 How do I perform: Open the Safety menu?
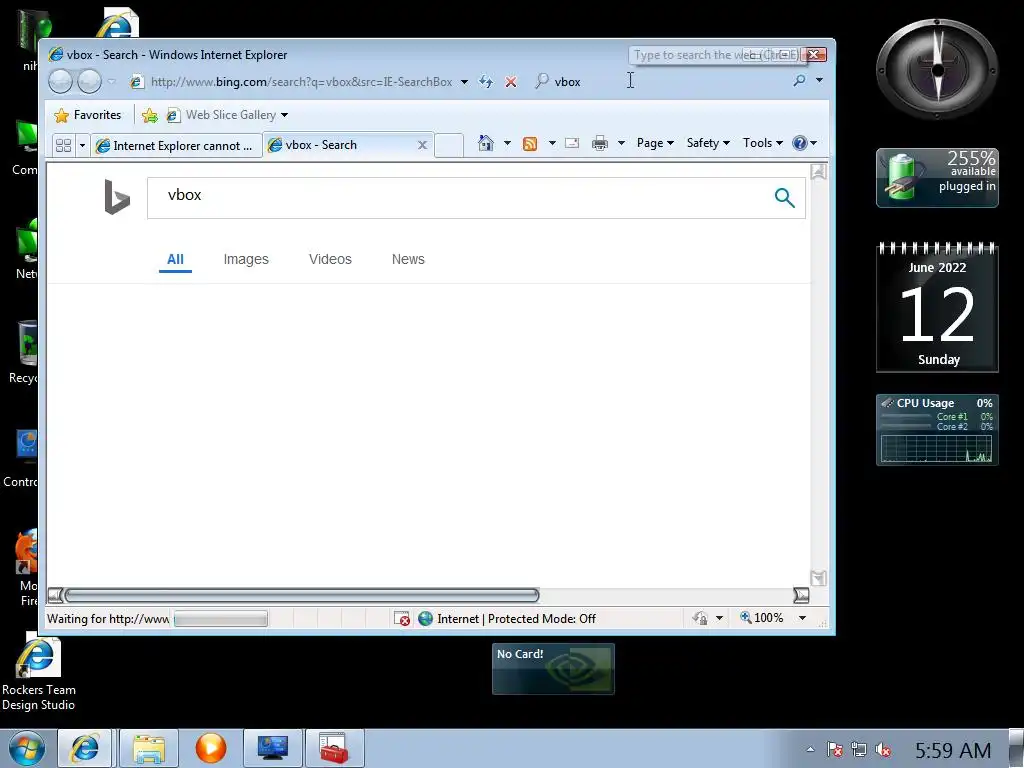(x=708, y=143)
